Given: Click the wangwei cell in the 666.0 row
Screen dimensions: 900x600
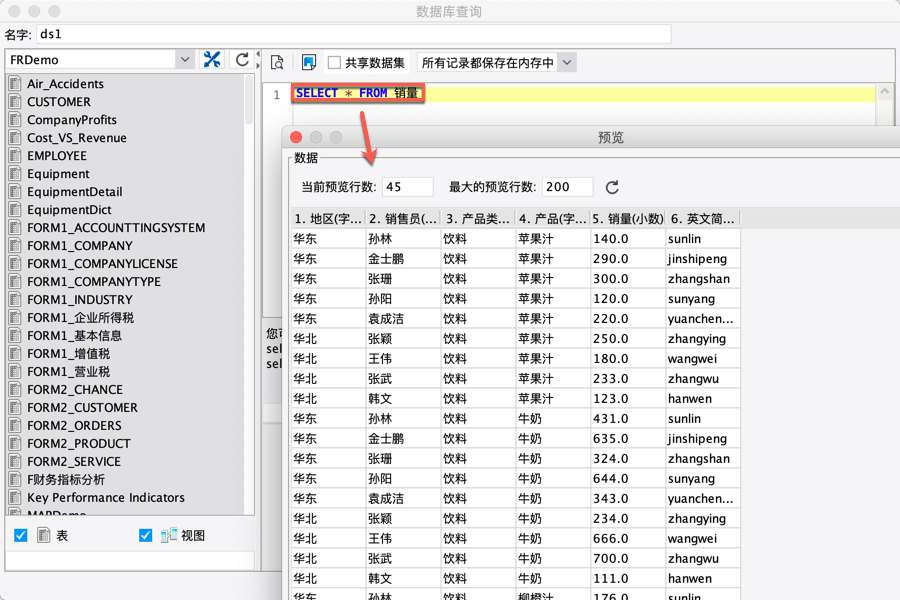Looking at the screenshot, I should click(x=703, y=539).
